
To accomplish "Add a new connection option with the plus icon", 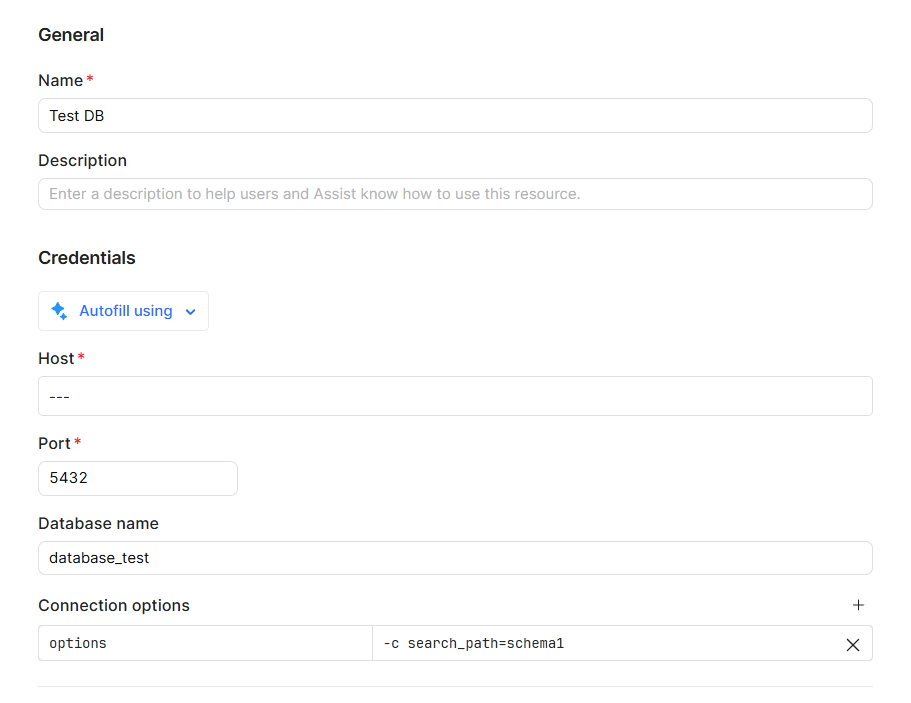I will coord(857,605).
